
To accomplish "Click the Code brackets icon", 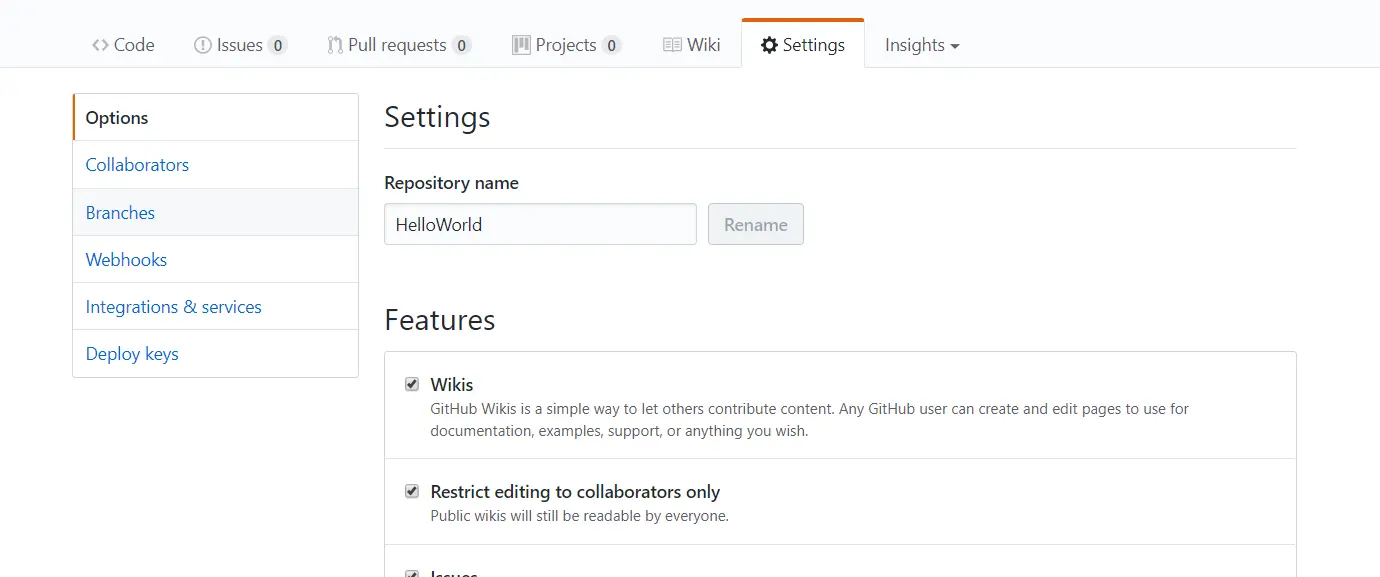I will [x=100, y=45].
